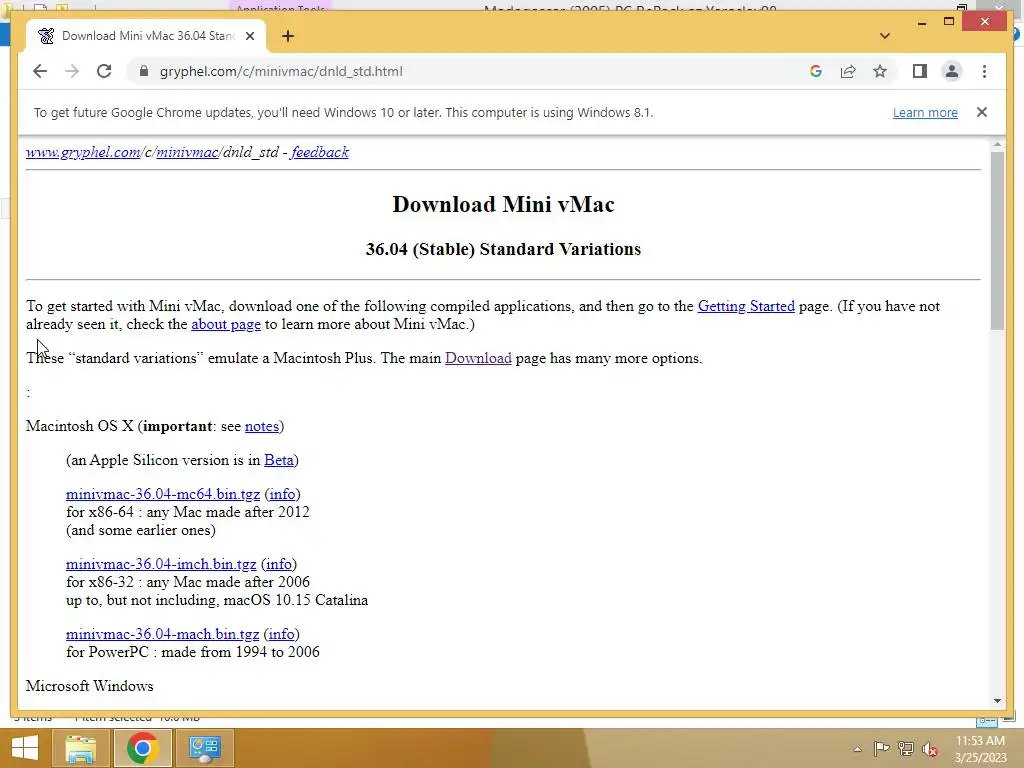This screenshot has height=768, width=1024.
Task: Bookmark this page with the star
Action: click(880, 71)
